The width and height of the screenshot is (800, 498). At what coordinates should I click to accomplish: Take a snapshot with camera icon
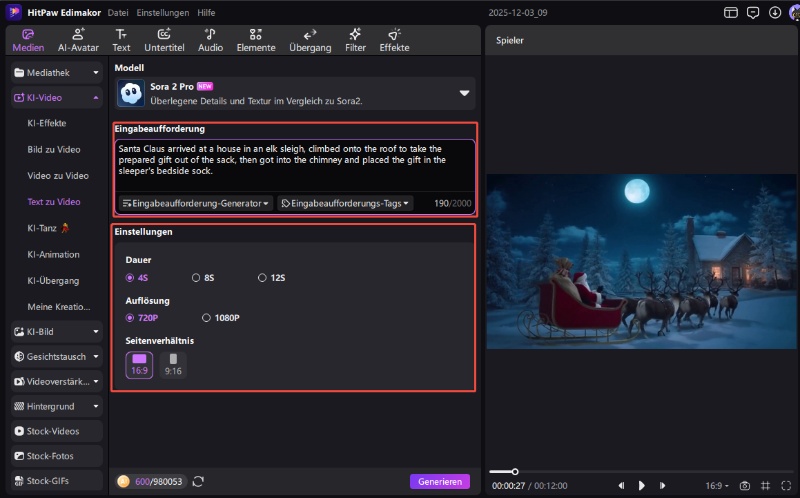[x=744, y=485]
